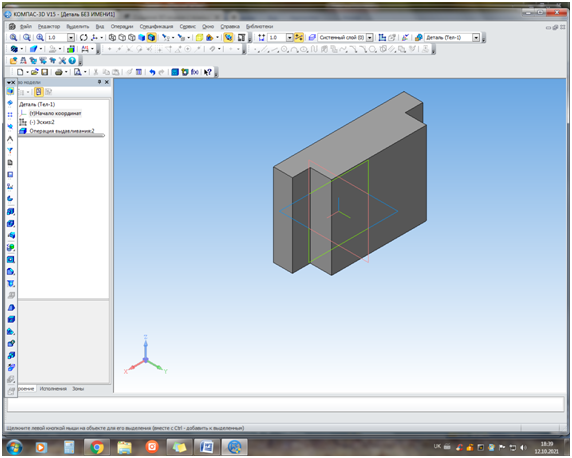The image size is (572, 458).
Task: Open the Сервис menu
Action: pos(188,26)
